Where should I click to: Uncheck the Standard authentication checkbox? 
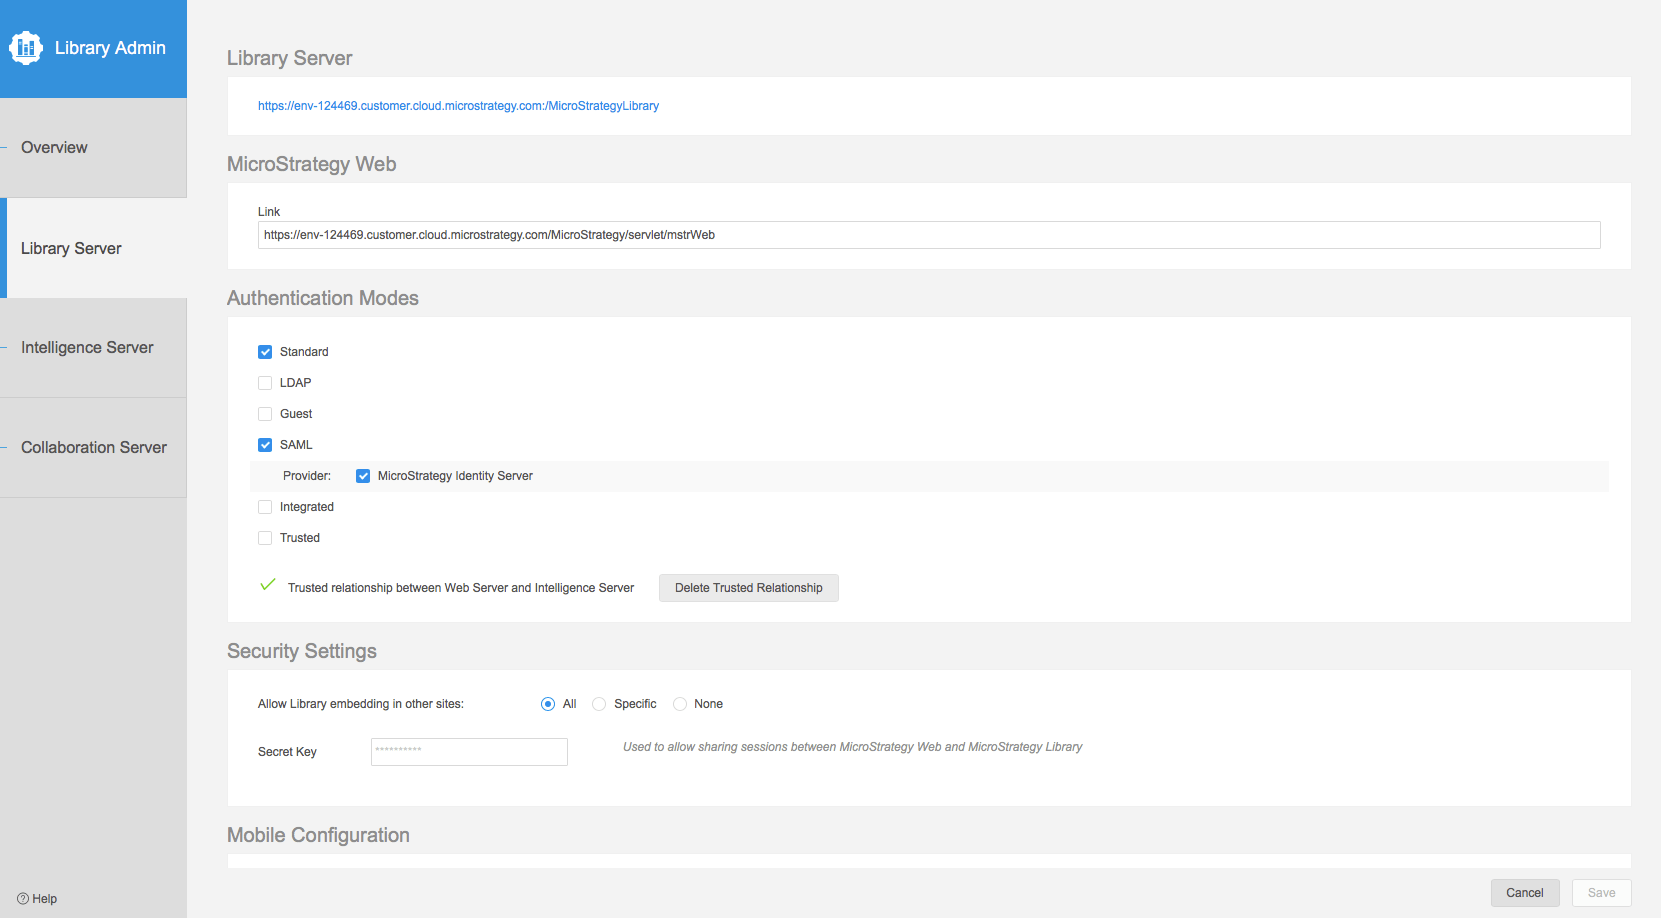click(x=265, y=352)
